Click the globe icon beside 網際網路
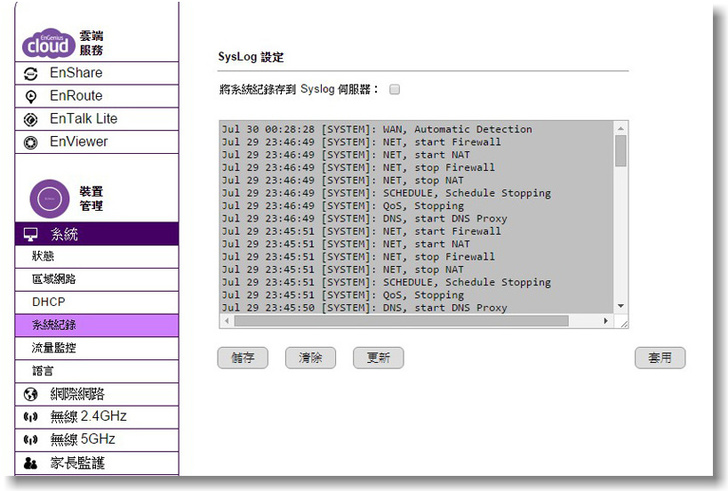The width and height of the screenshot is (728, 491). [x=31, y=394]
